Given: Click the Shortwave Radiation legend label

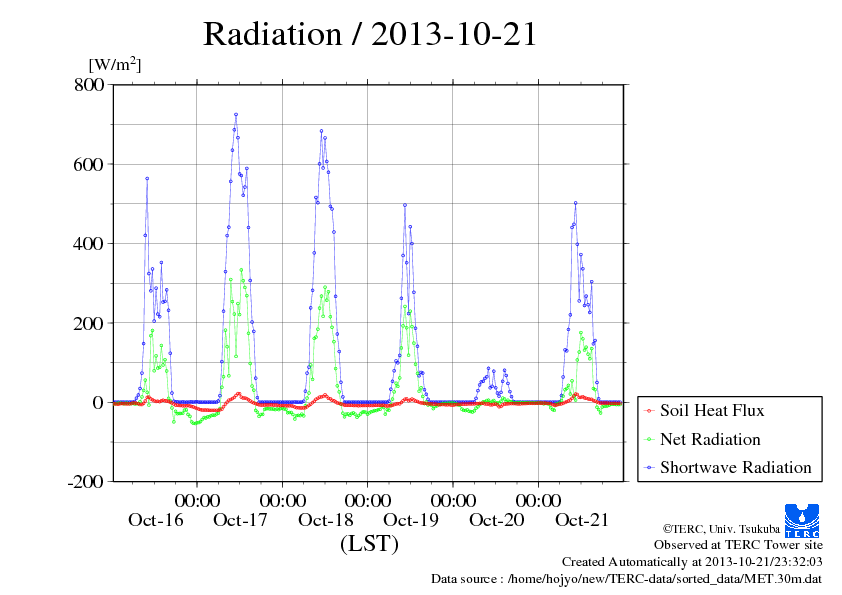Looking at the screenshot, I should tap(735, 468).
